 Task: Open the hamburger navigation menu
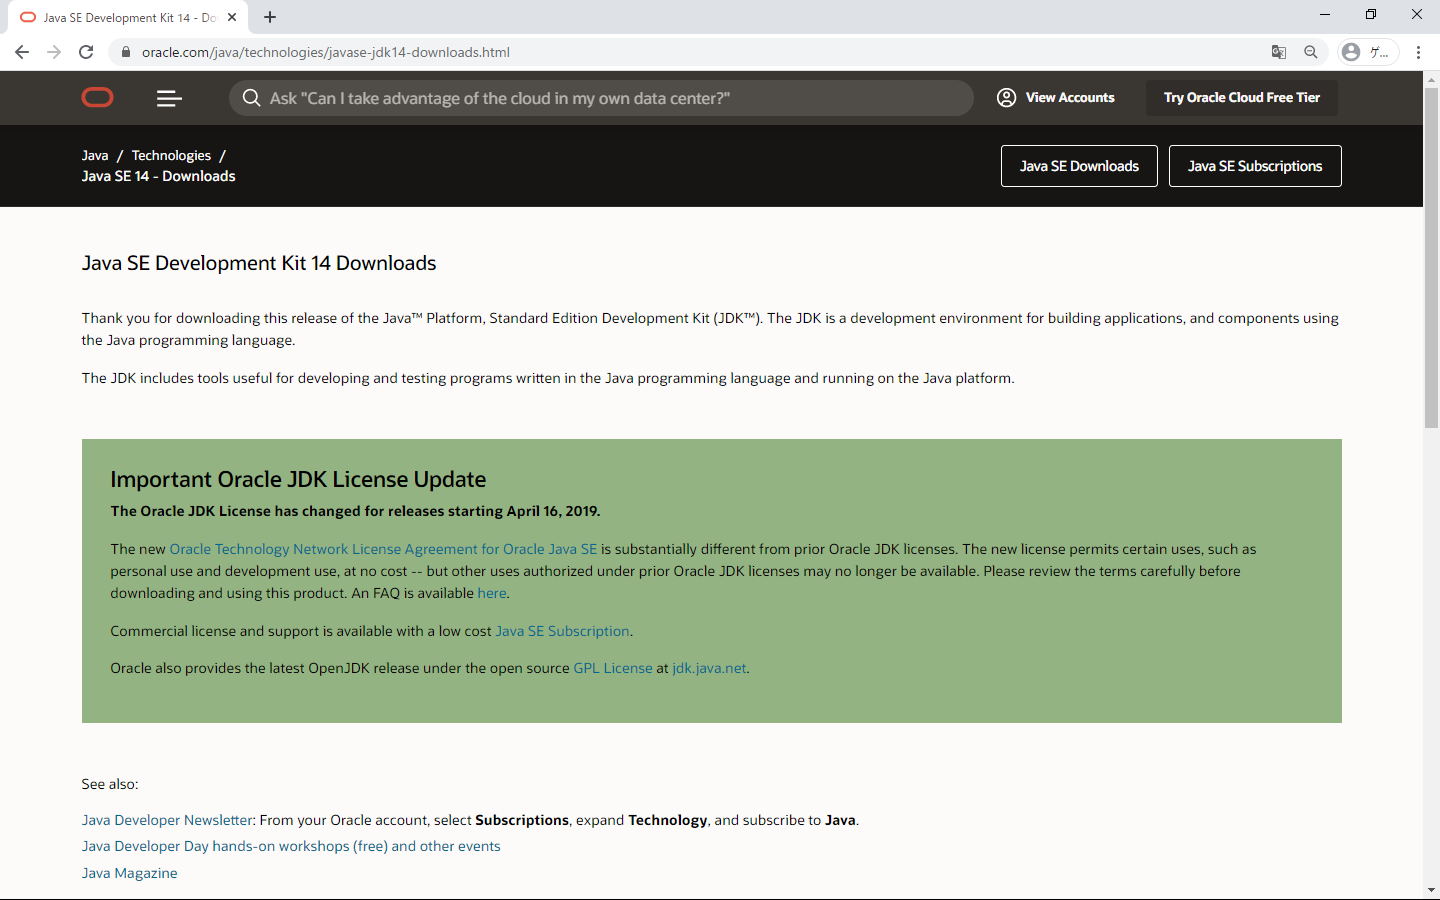(169, 98)
